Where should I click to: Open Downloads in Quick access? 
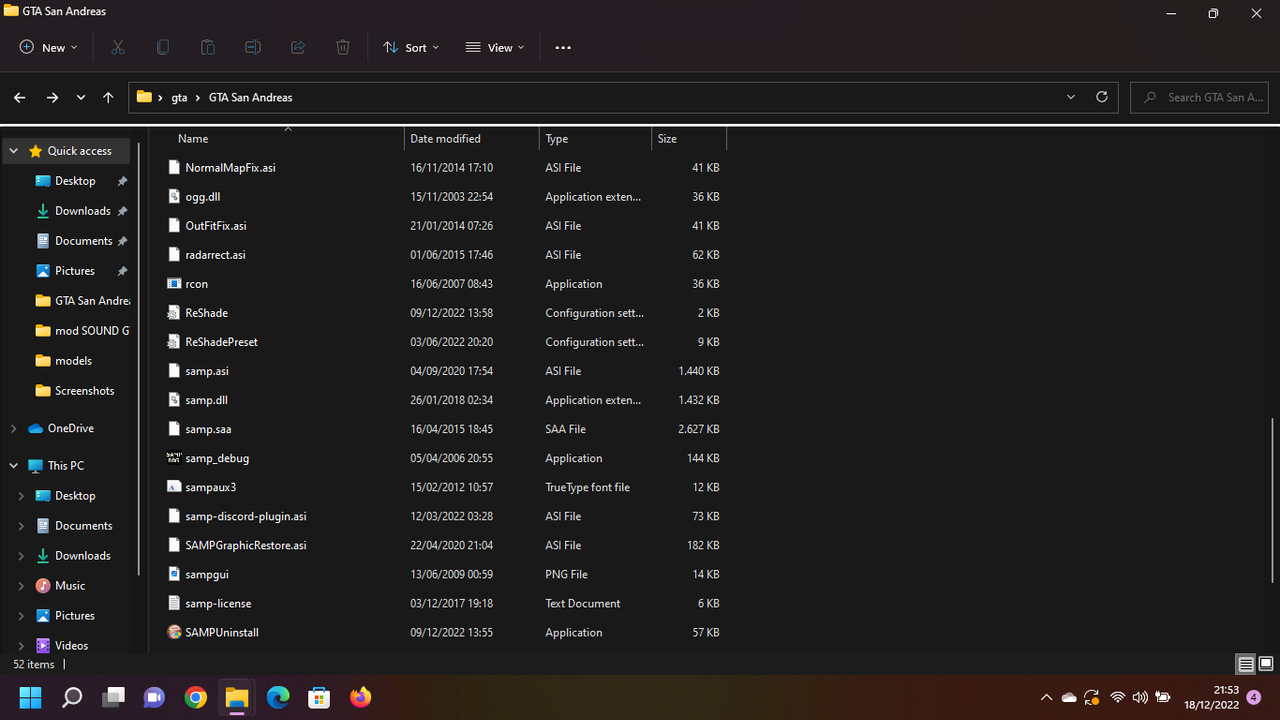pos(82,211)
